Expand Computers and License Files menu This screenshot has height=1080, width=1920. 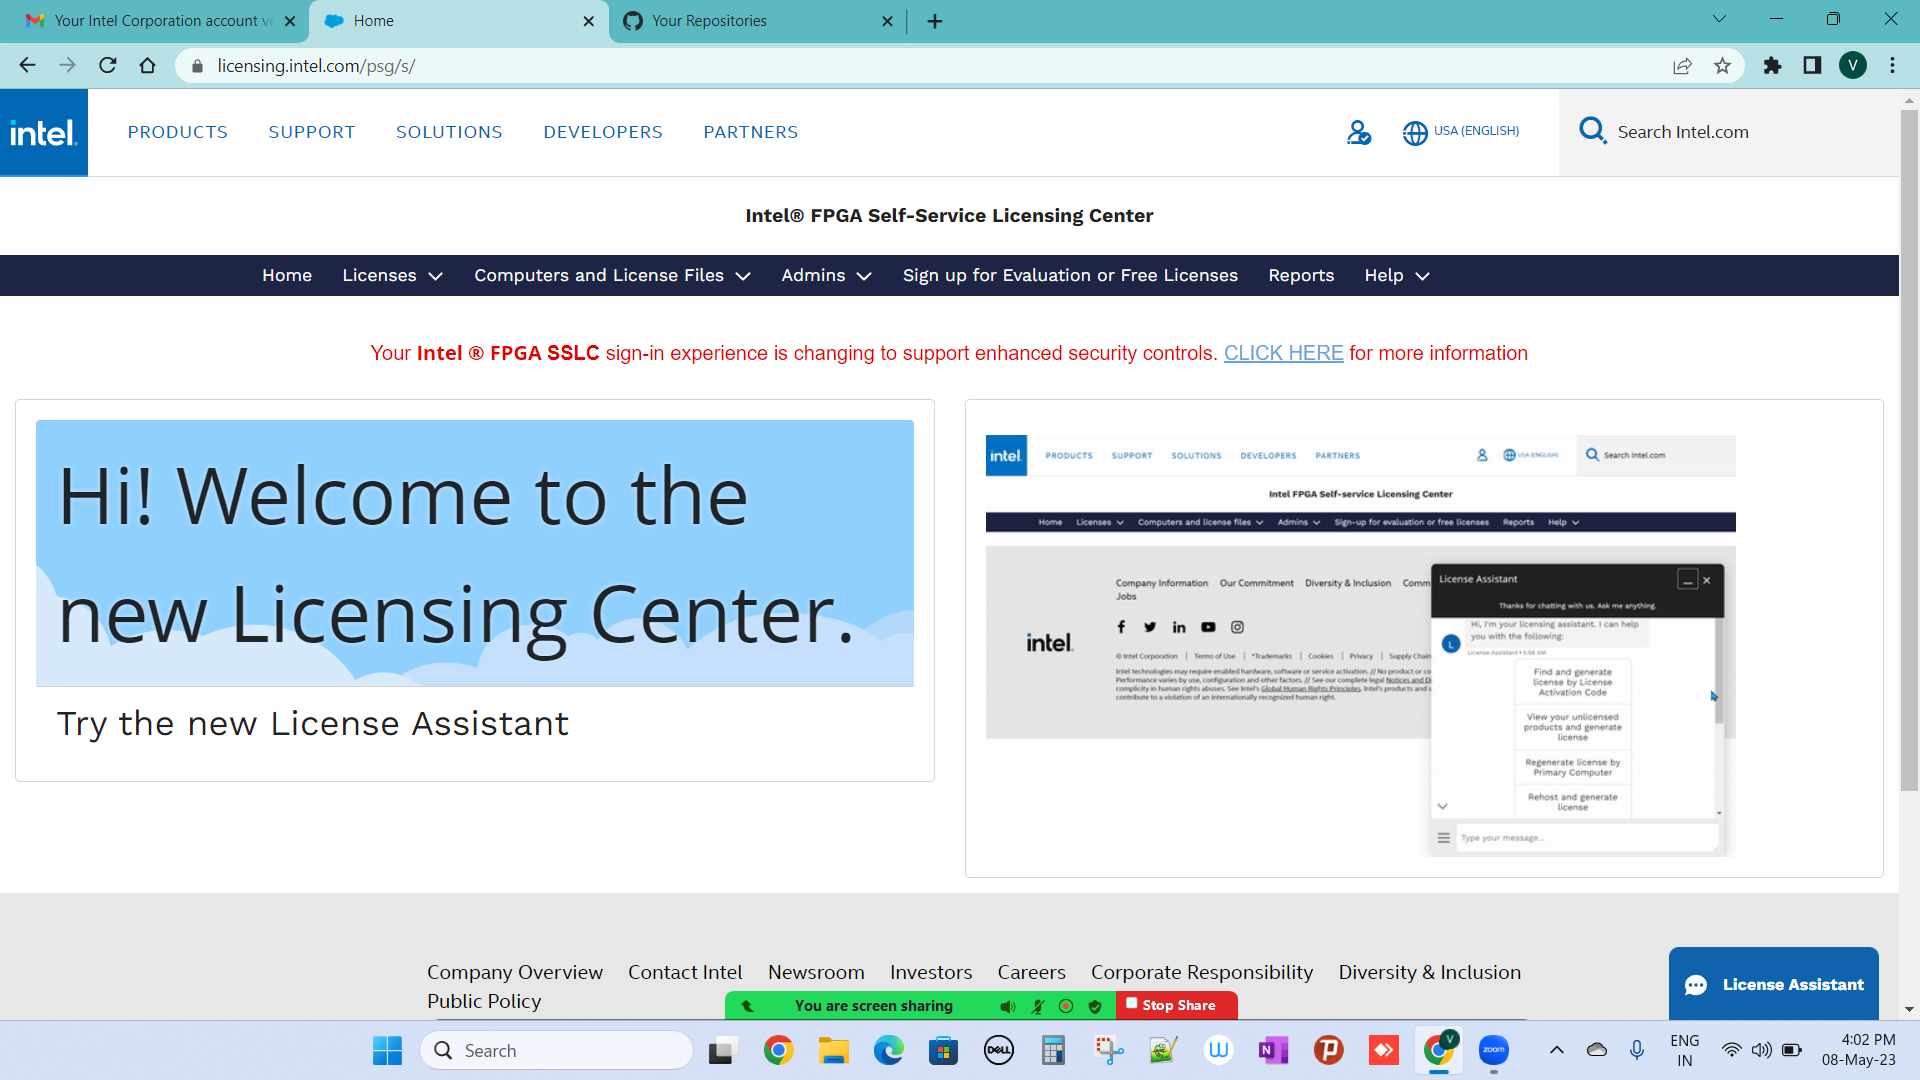pos(611,275)
